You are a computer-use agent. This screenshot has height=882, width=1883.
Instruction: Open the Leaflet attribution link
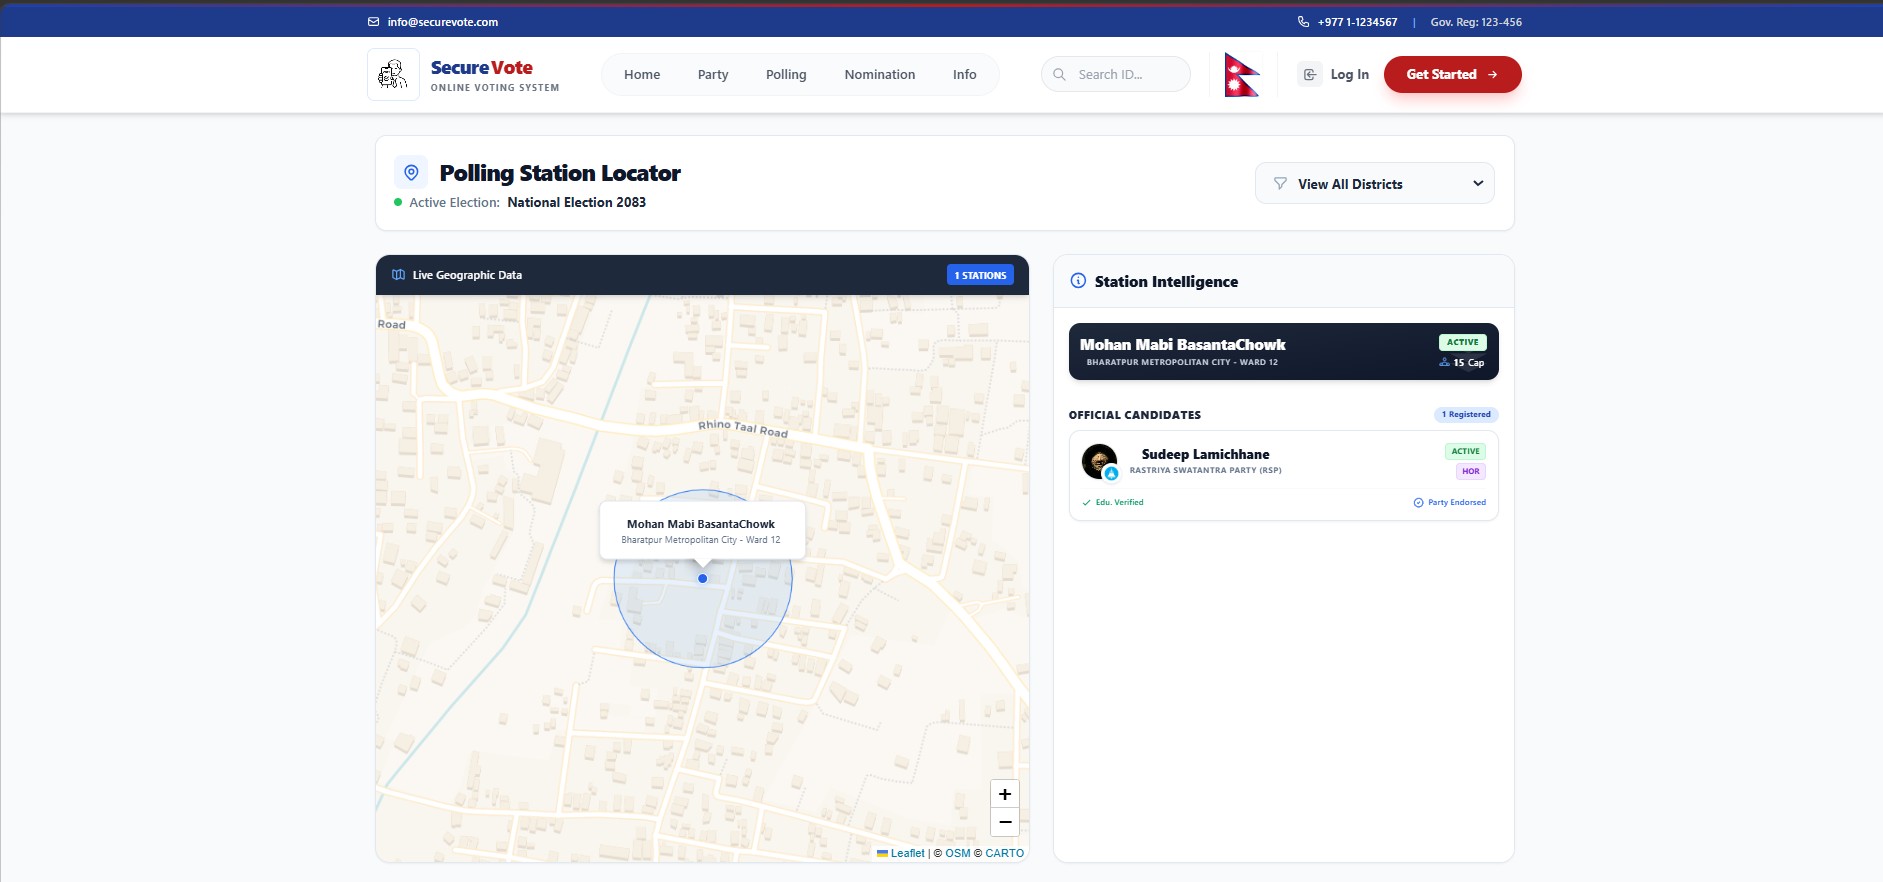(x=907, y=853)
